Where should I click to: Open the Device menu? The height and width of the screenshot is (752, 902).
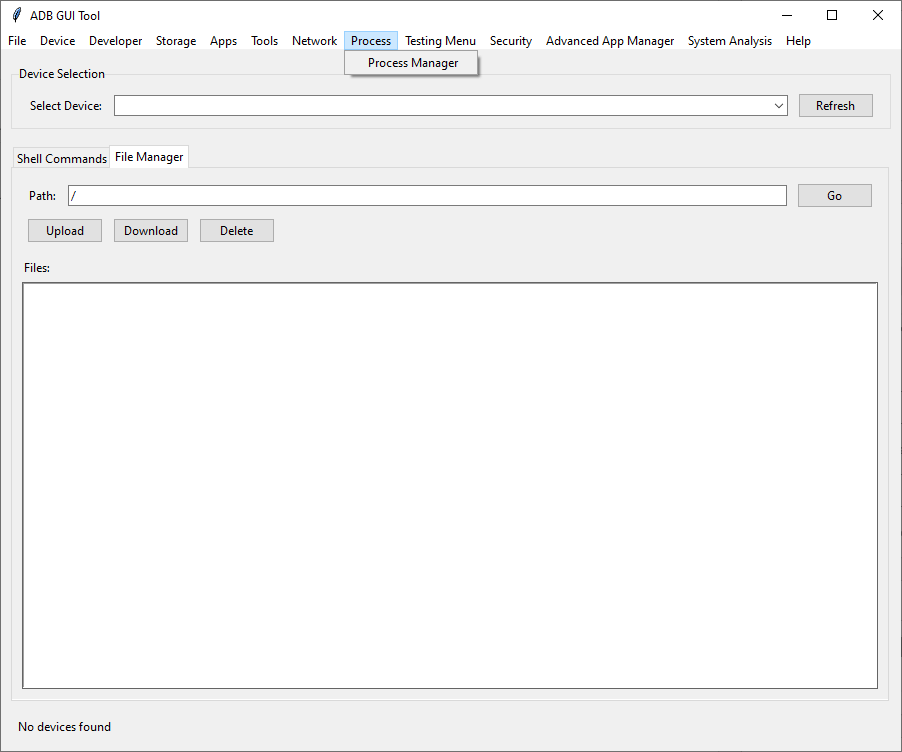click(57, 41)
